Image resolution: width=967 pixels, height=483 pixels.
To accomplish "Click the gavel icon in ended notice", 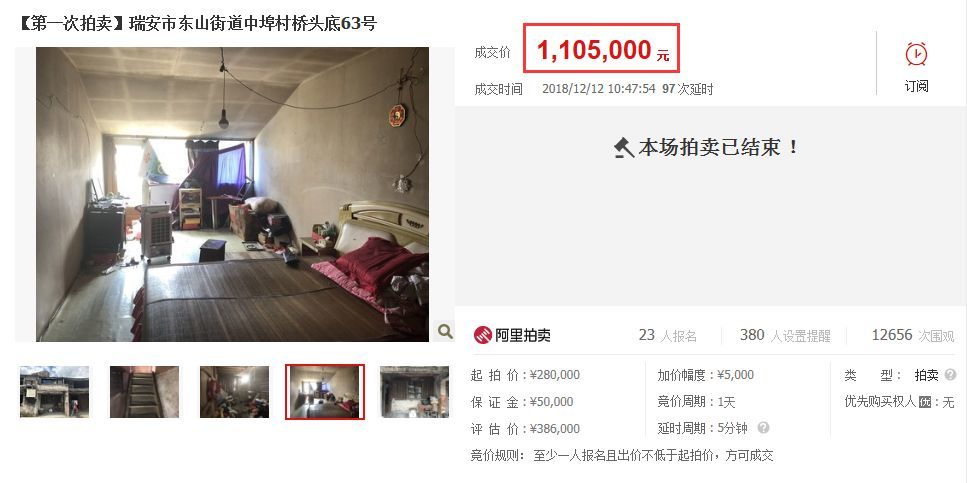I will point(624,147).
